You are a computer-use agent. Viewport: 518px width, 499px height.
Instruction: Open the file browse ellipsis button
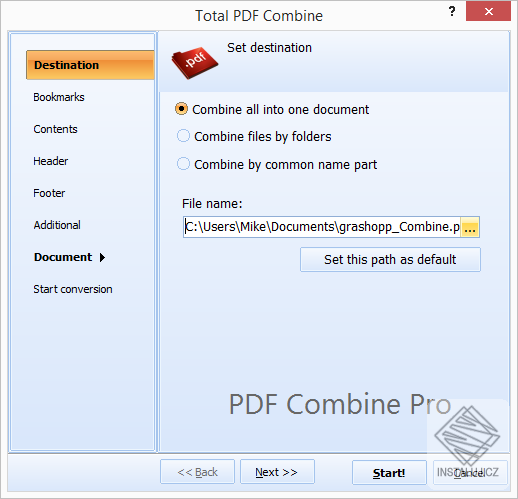coord(470,227)
